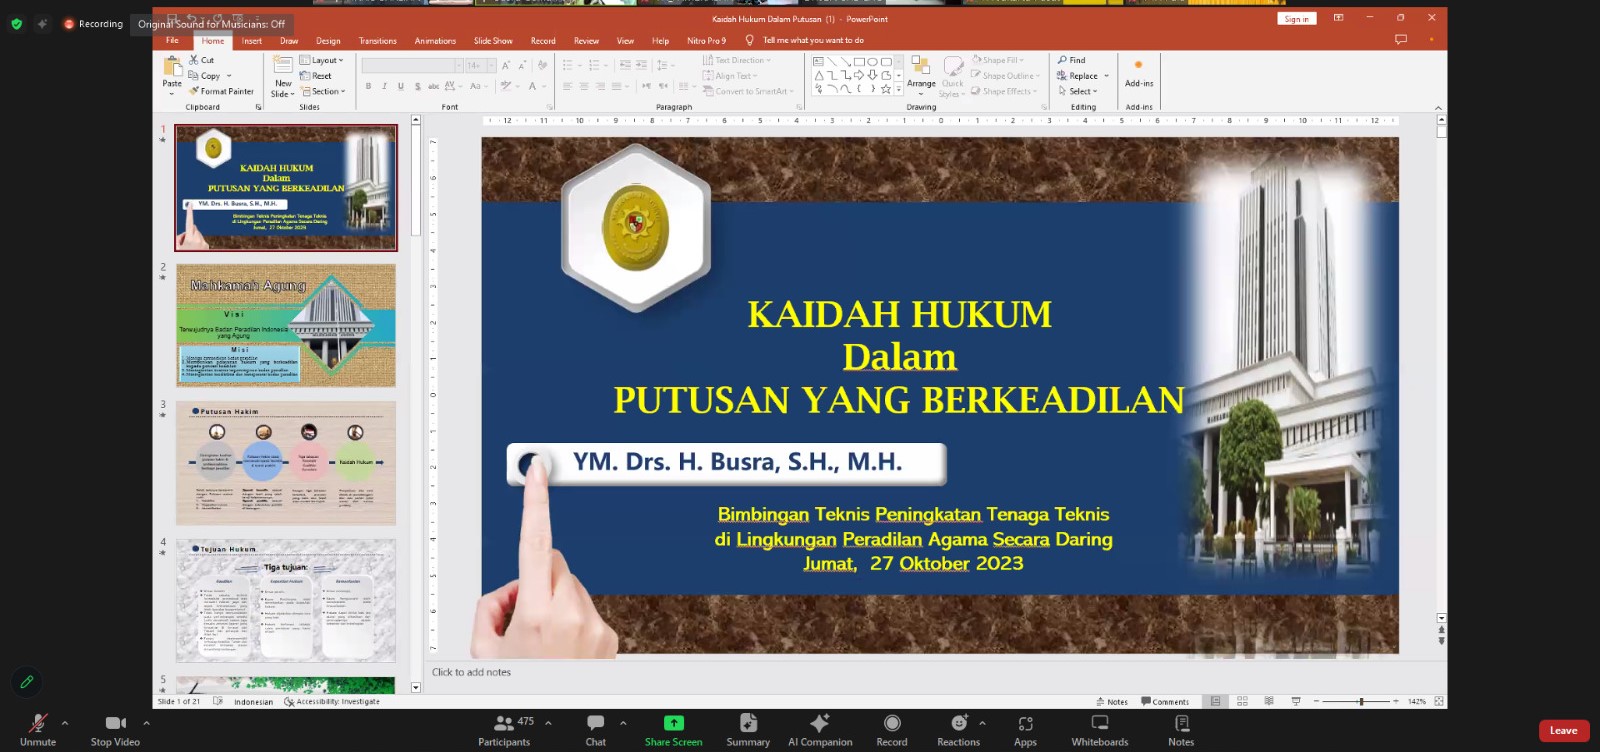Switch to Reading View
This screenshot has width=1600, height=752.
tap(1269, 701)
